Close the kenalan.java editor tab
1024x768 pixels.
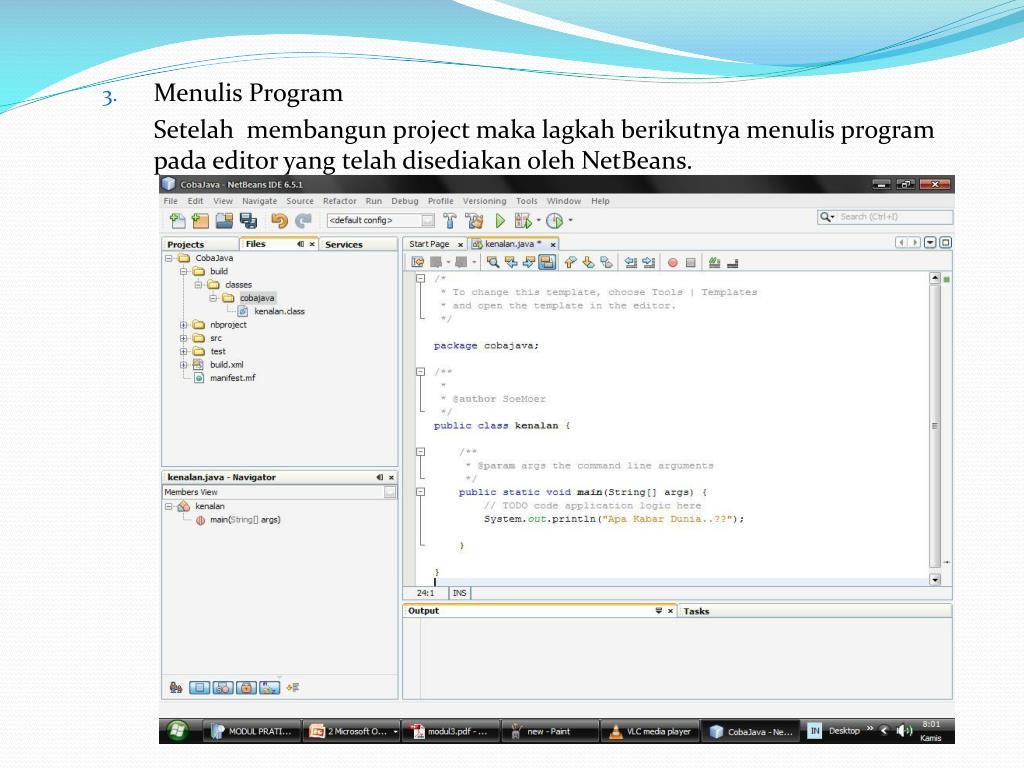pos(552,244)
